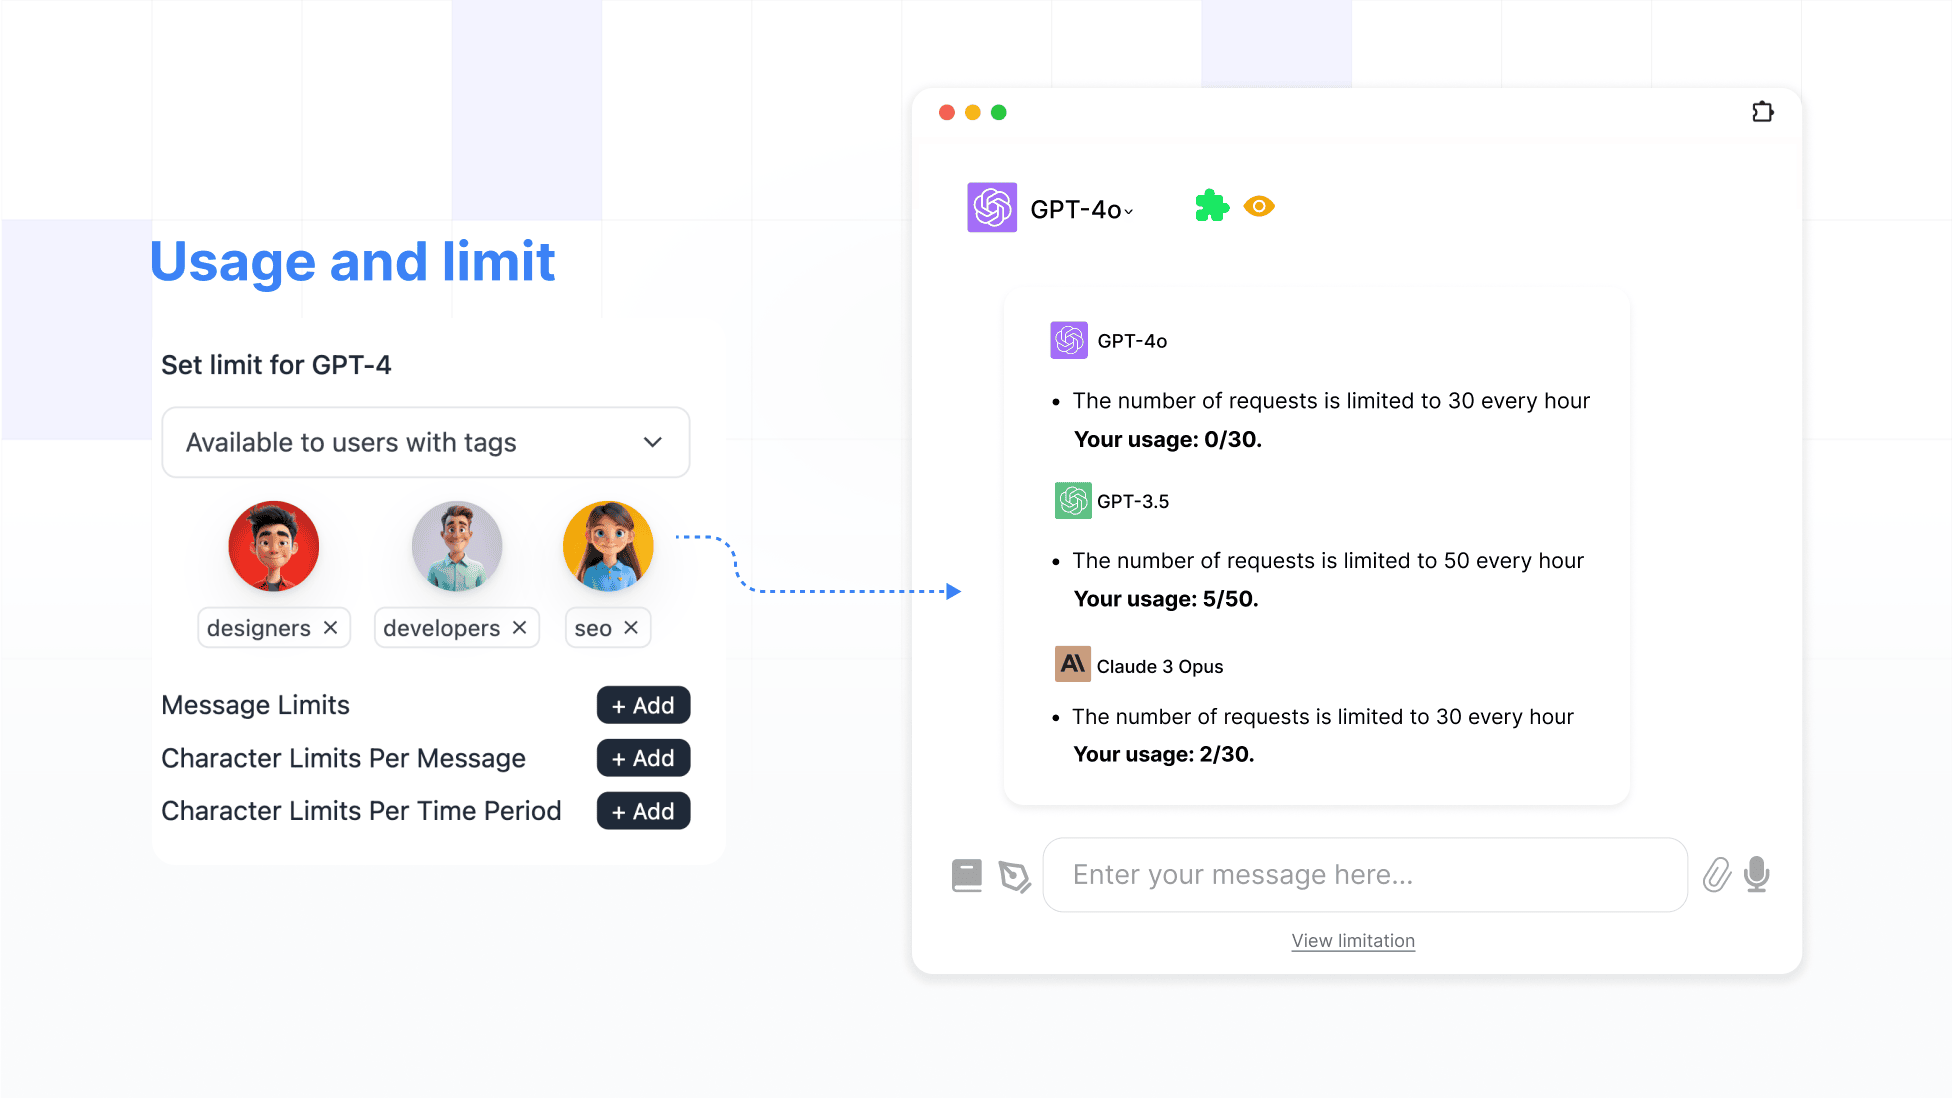Click Add button for Message Limits
Image resolution: width=1952 pixels, height=1098 pixels.
(644, 704)
